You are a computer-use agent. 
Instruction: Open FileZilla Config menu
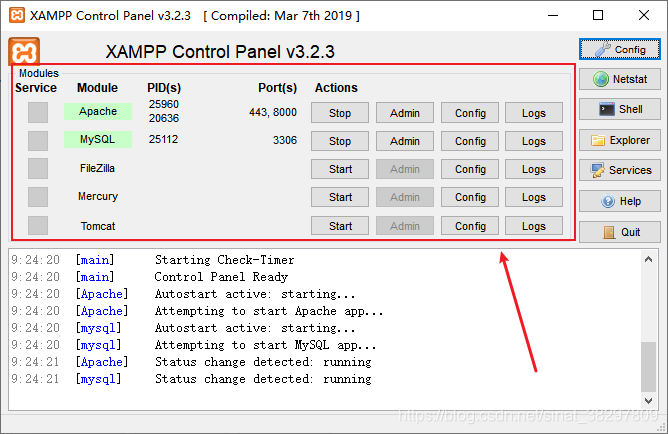tap(470, 169)
